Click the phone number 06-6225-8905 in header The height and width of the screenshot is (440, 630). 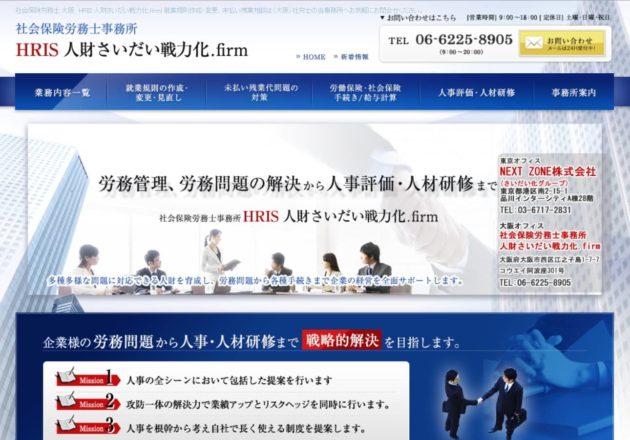[x=464, y=39]
